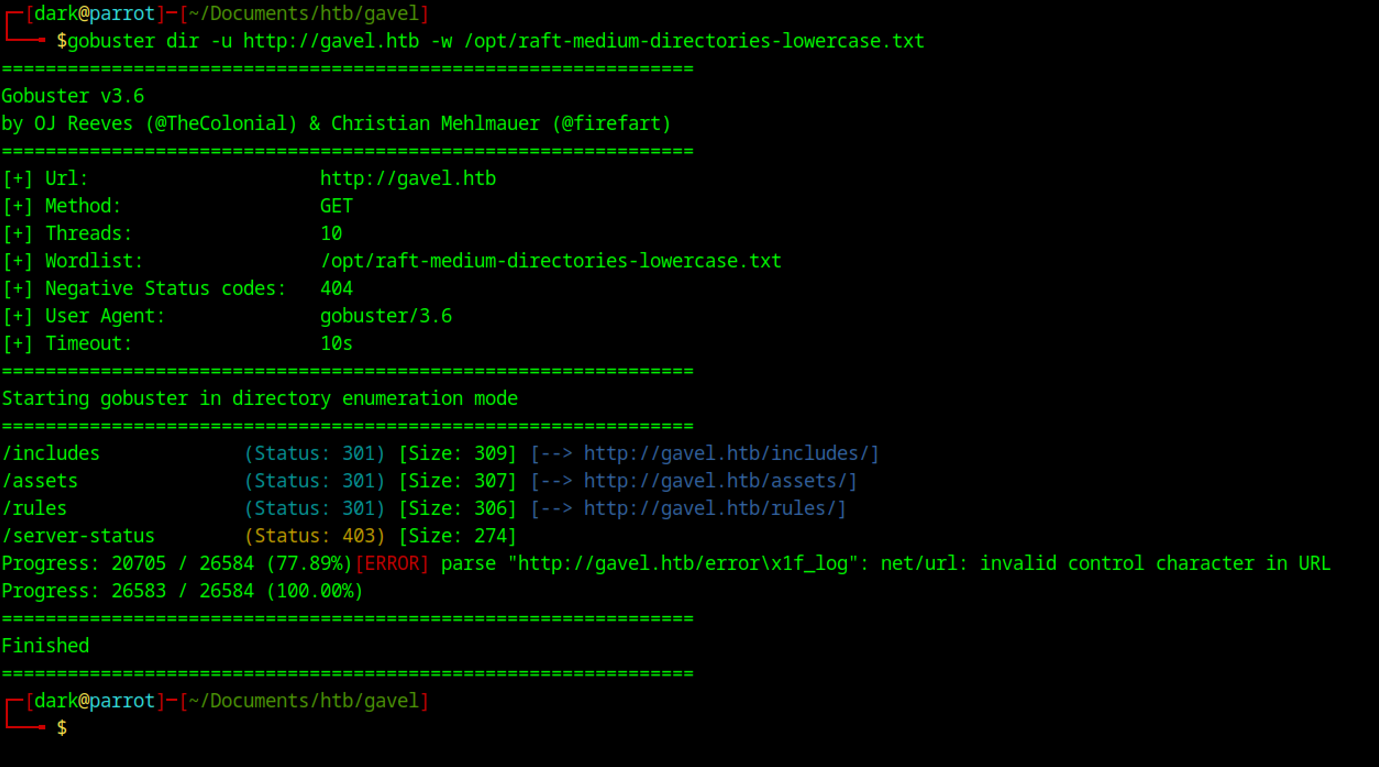Screen dimensions: 1379x767
Task: Click the /assets path in results
Action: click(40, 481)
